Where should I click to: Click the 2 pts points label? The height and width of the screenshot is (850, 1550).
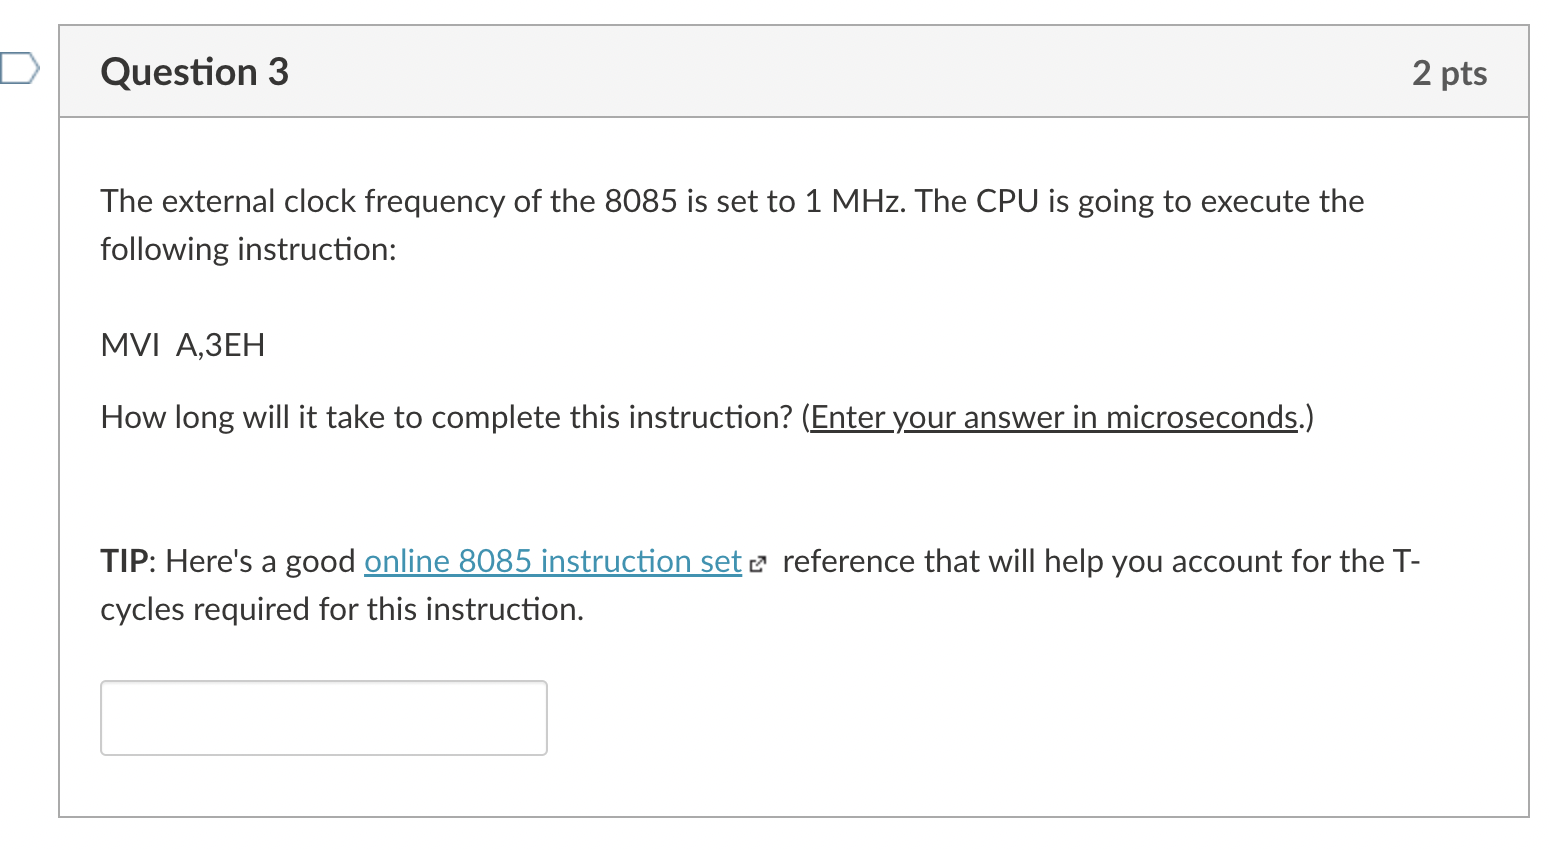coord(1449,73)
